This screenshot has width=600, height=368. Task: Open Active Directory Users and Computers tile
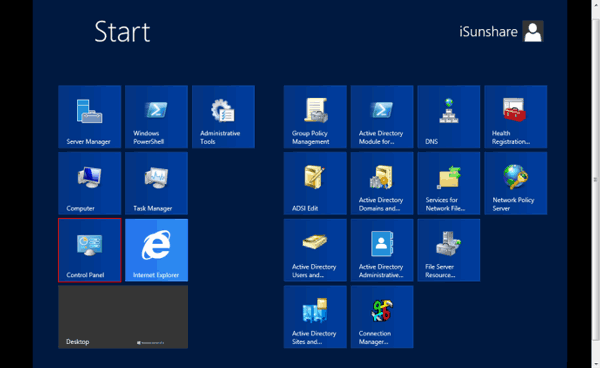click(x=315, y=250)
